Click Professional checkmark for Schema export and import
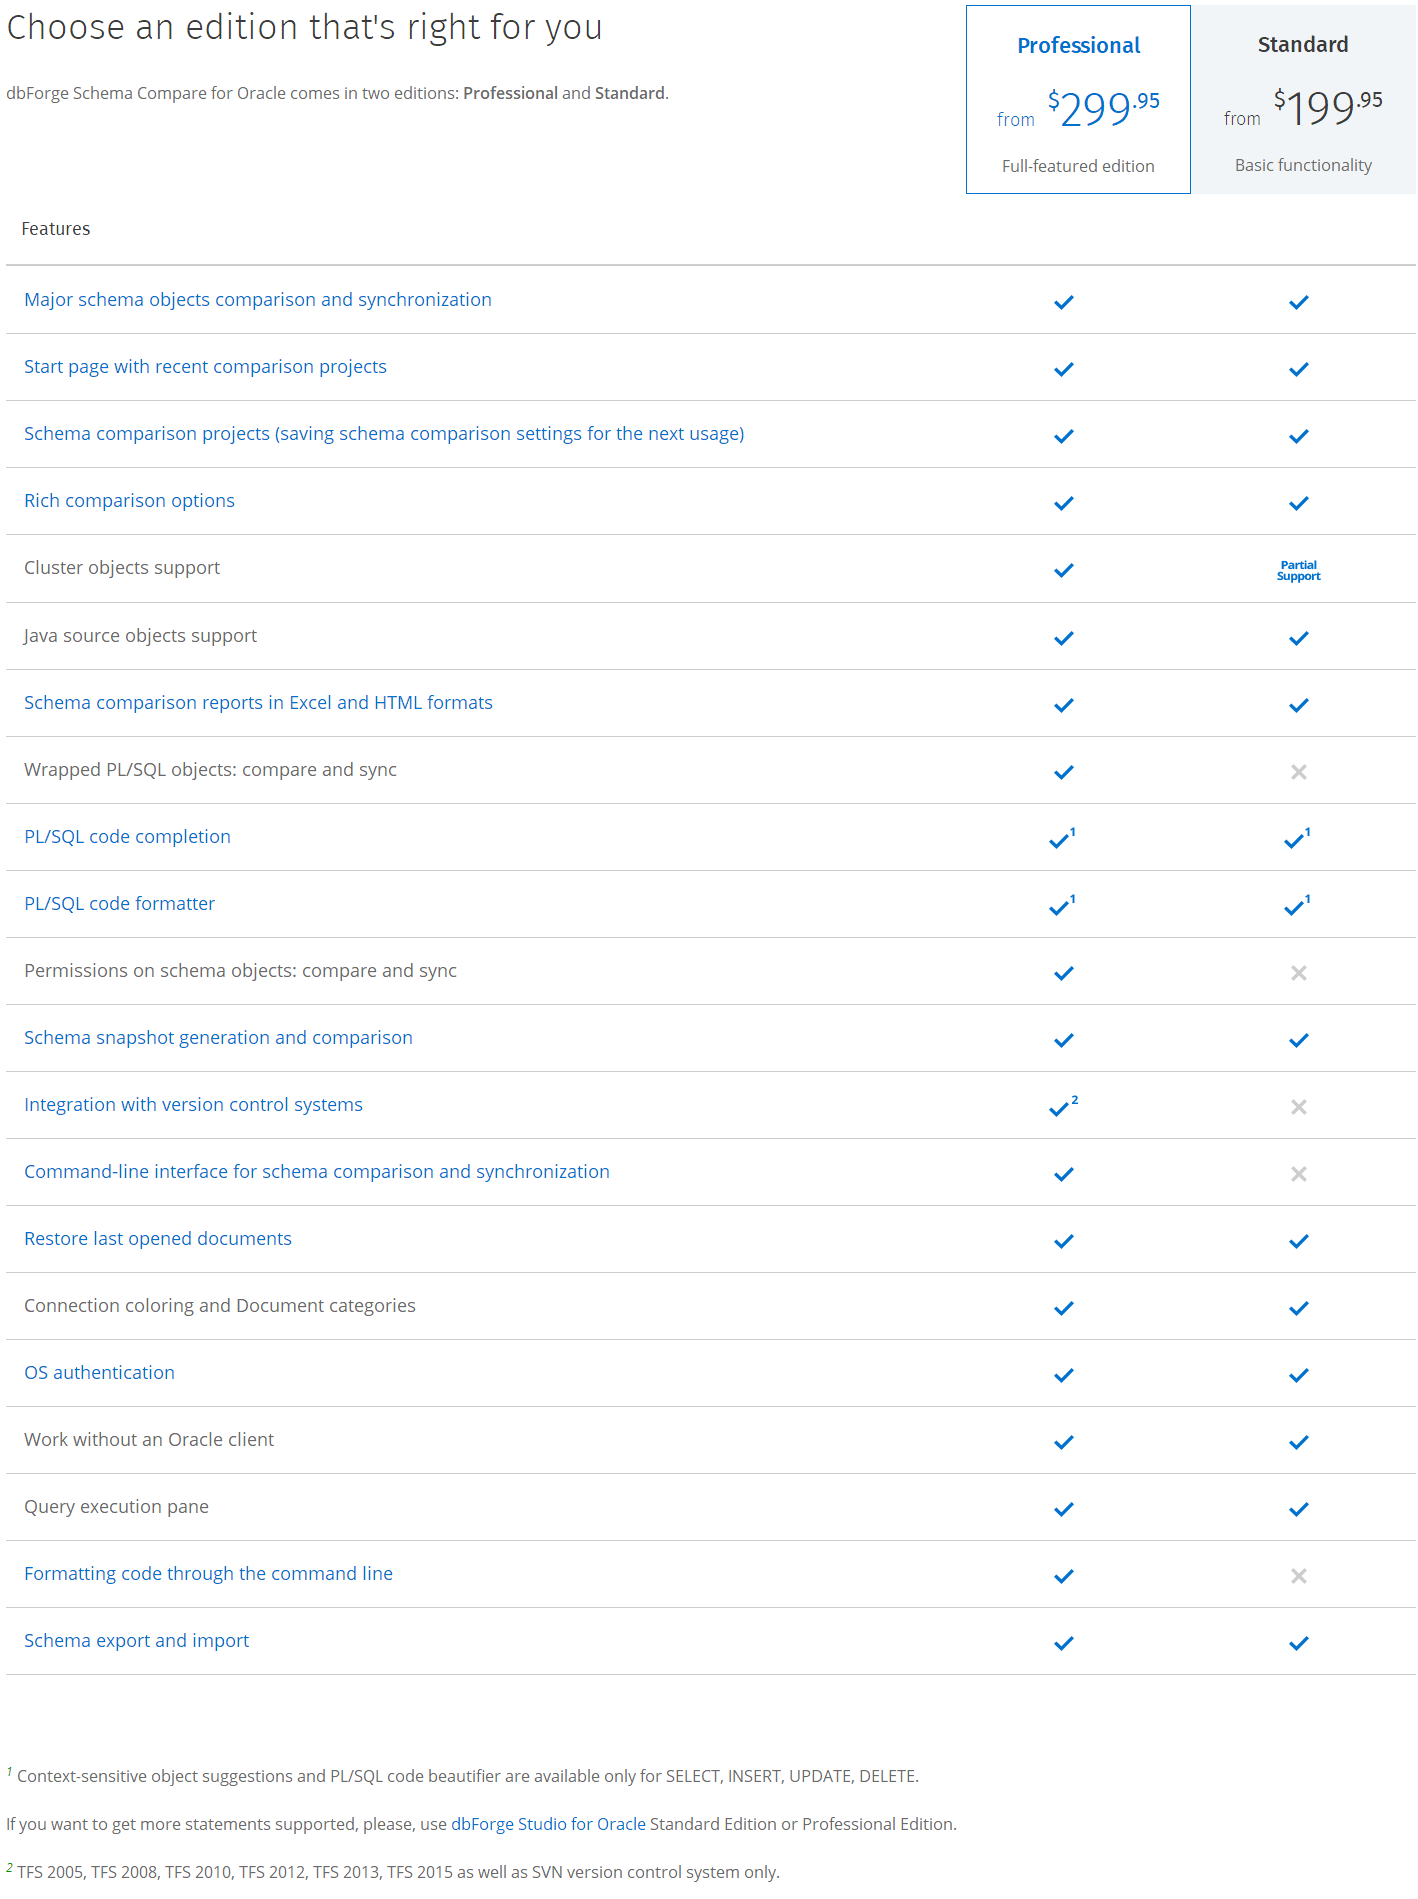 click(1063, 1642)
